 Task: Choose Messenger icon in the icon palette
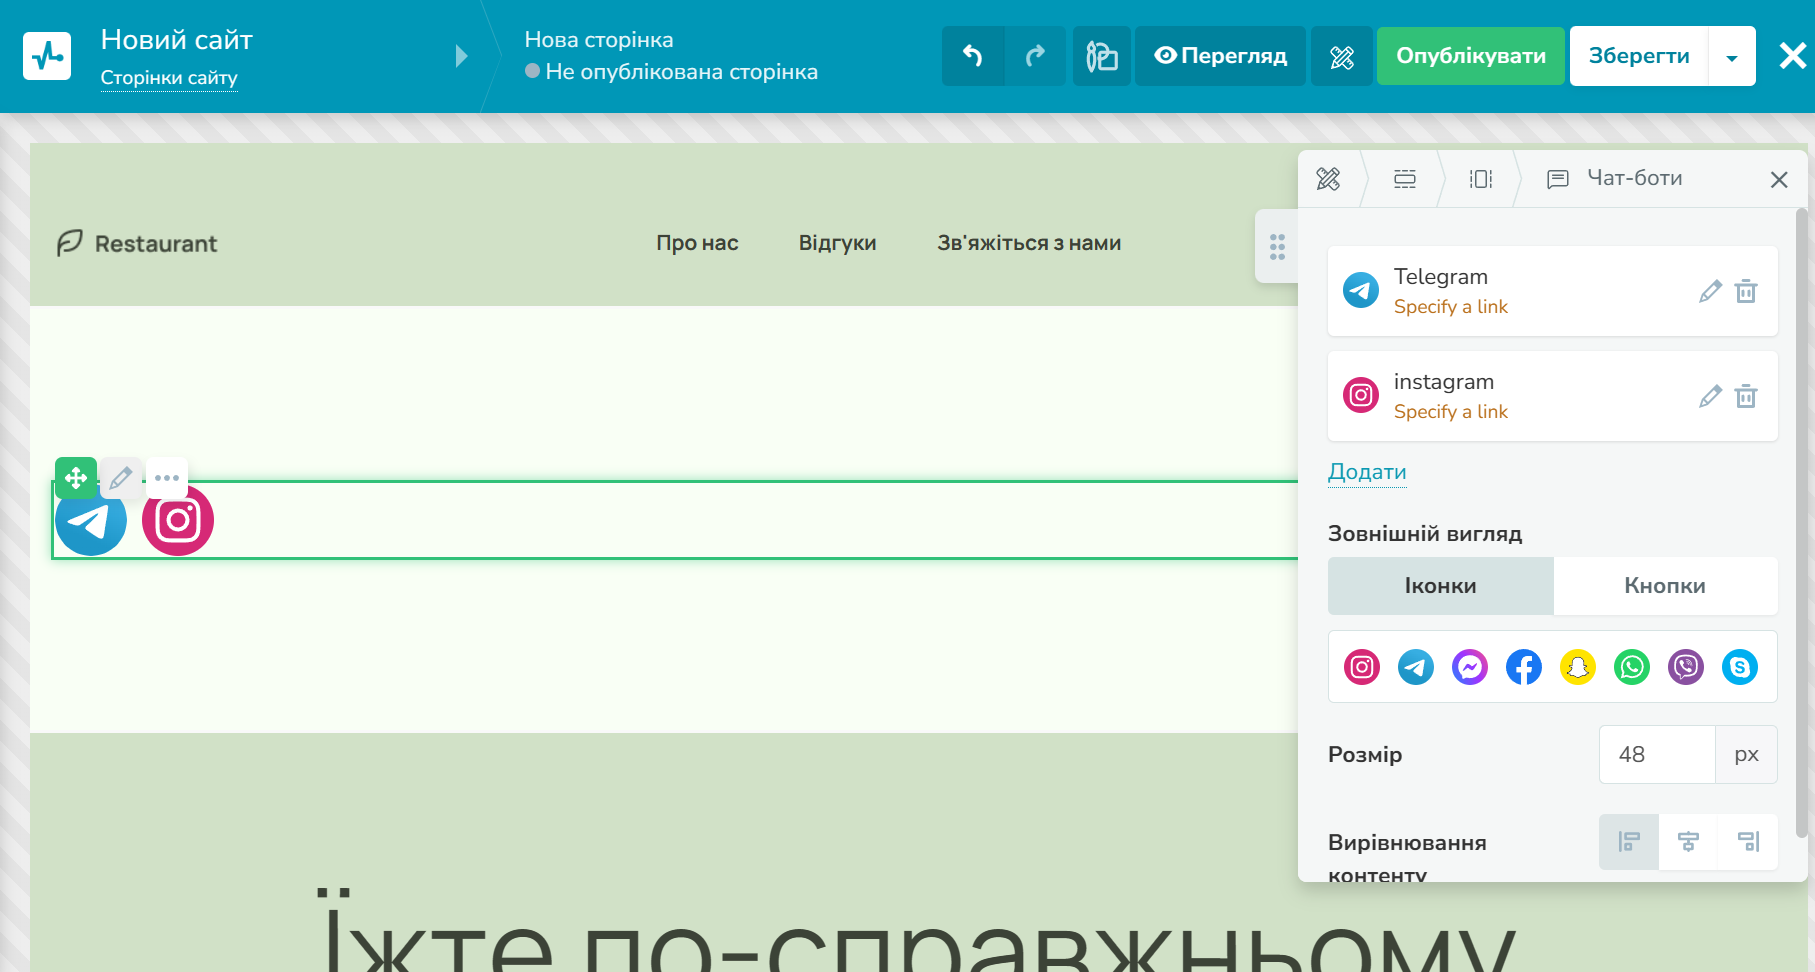(x=1470, y=667)
